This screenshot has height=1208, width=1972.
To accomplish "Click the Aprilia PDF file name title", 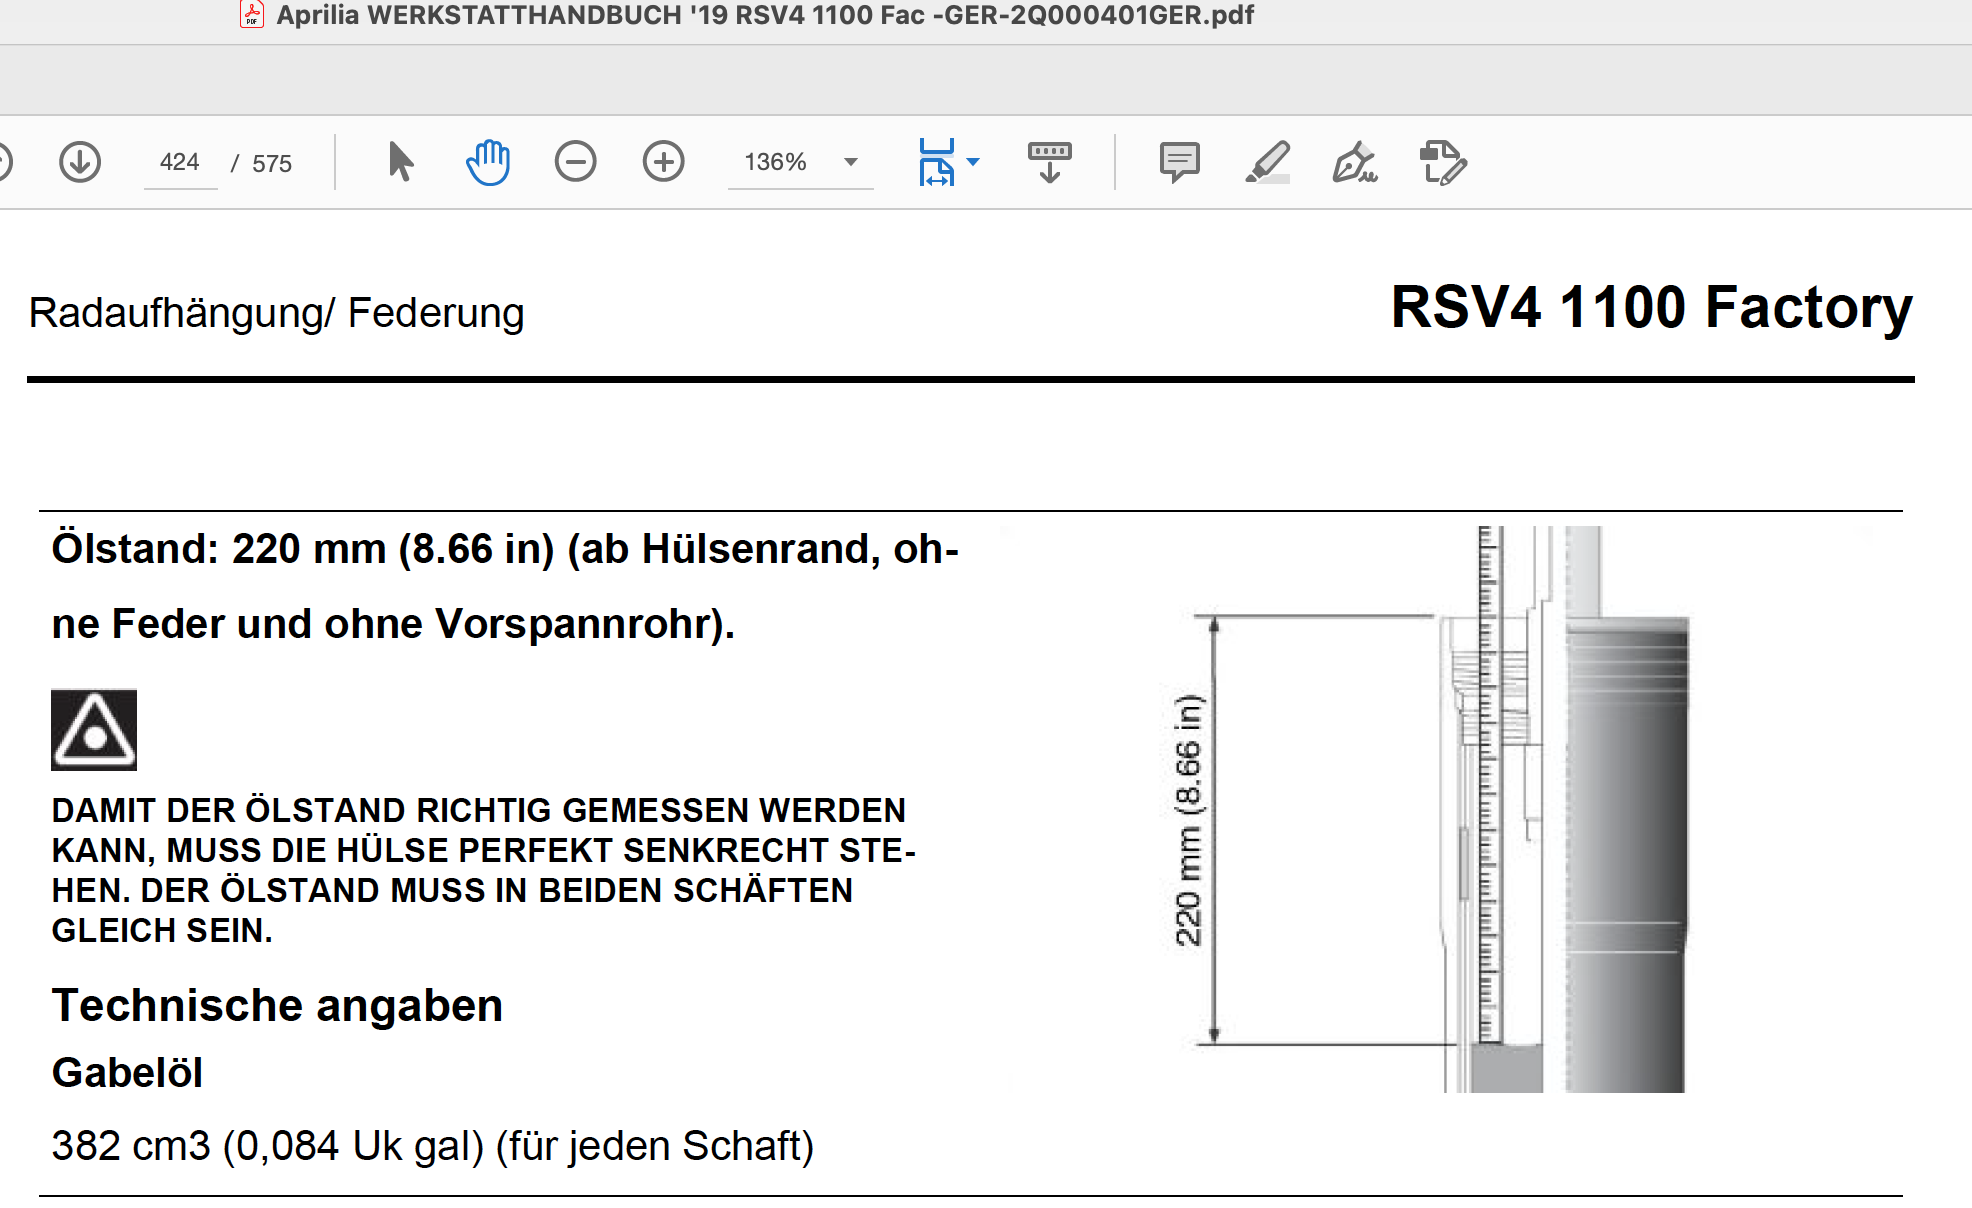I will (x=764, y=15).
